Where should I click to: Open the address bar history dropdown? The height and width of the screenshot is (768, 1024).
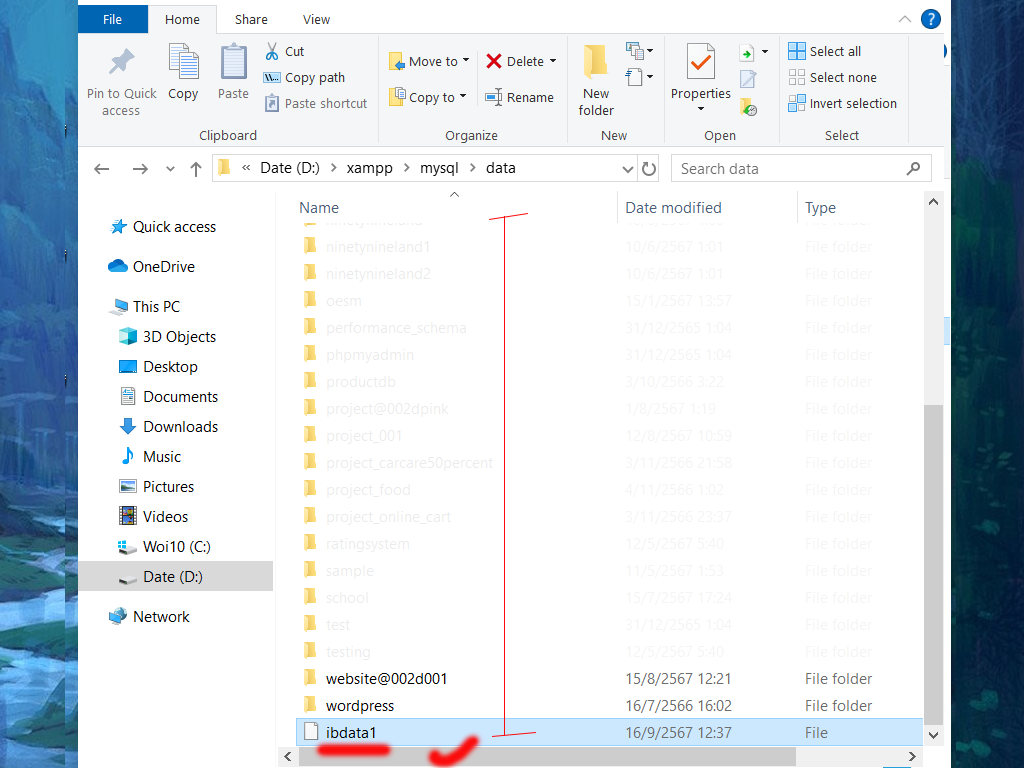click(x=627, y=169)
